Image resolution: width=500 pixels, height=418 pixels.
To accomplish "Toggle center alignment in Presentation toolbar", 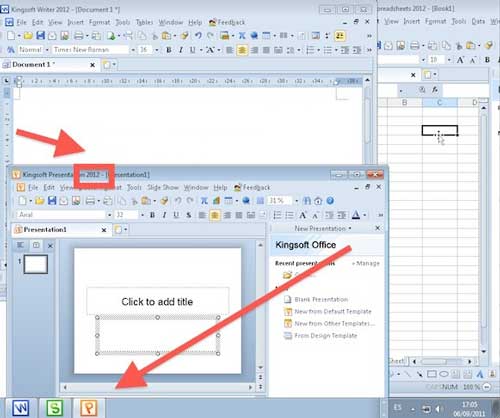I will 215,215.
